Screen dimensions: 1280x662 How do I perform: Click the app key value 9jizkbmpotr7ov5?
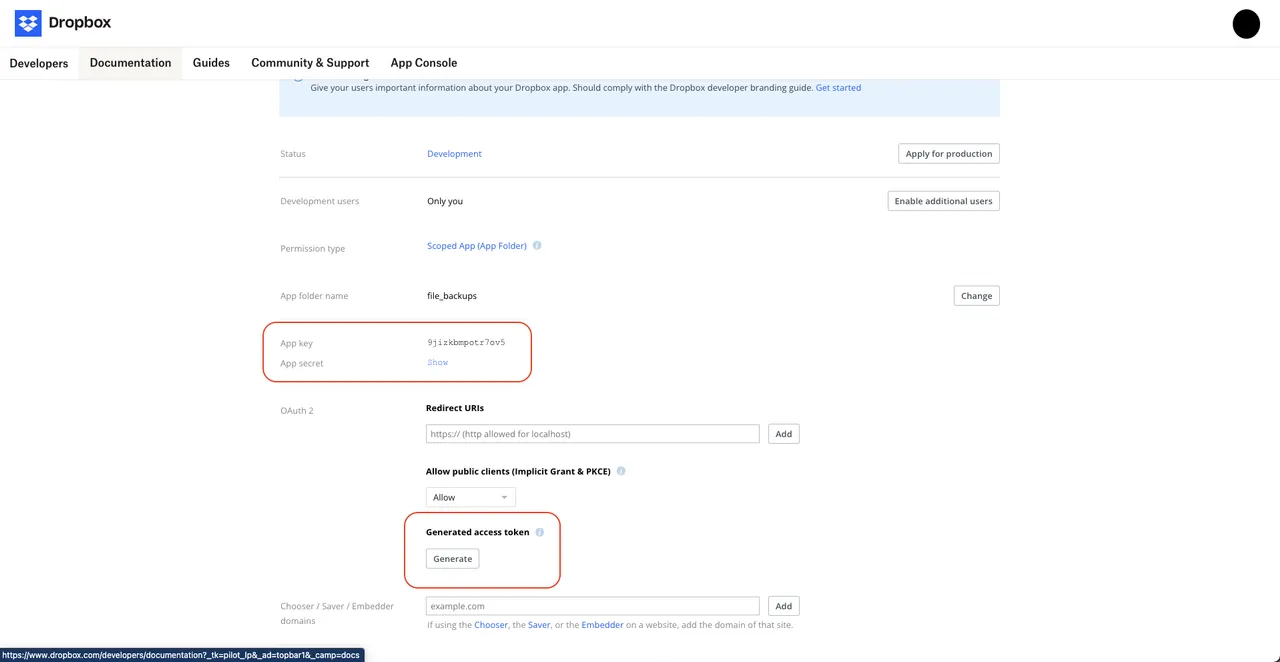point(466,343)
